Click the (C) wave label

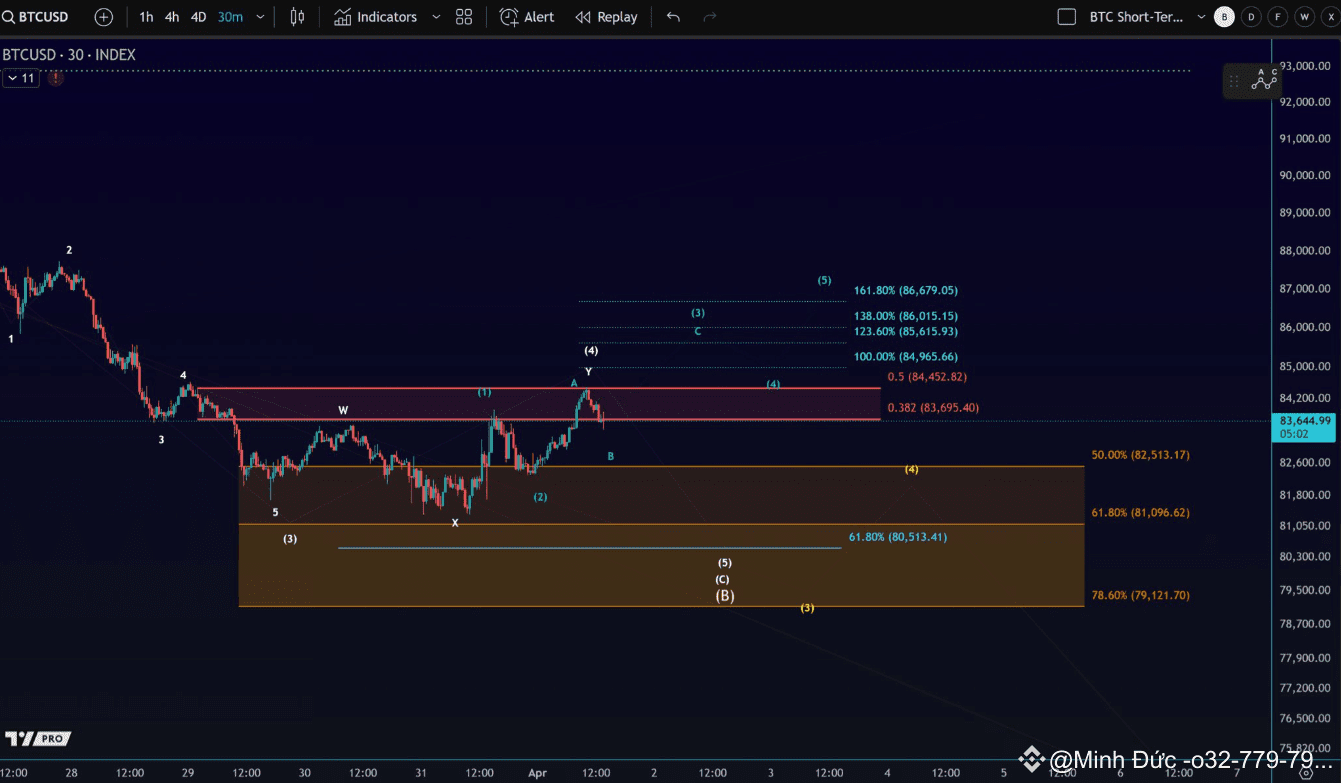point(722,580)
